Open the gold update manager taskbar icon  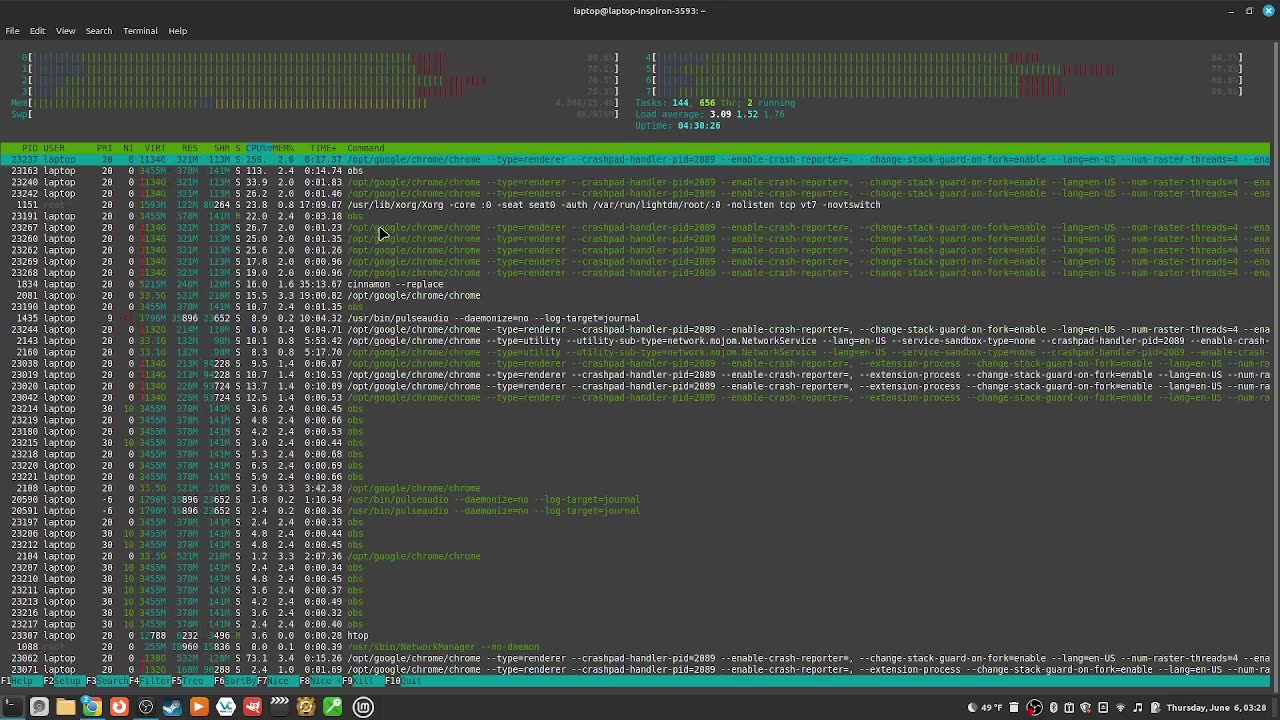[x=306, y=707]
